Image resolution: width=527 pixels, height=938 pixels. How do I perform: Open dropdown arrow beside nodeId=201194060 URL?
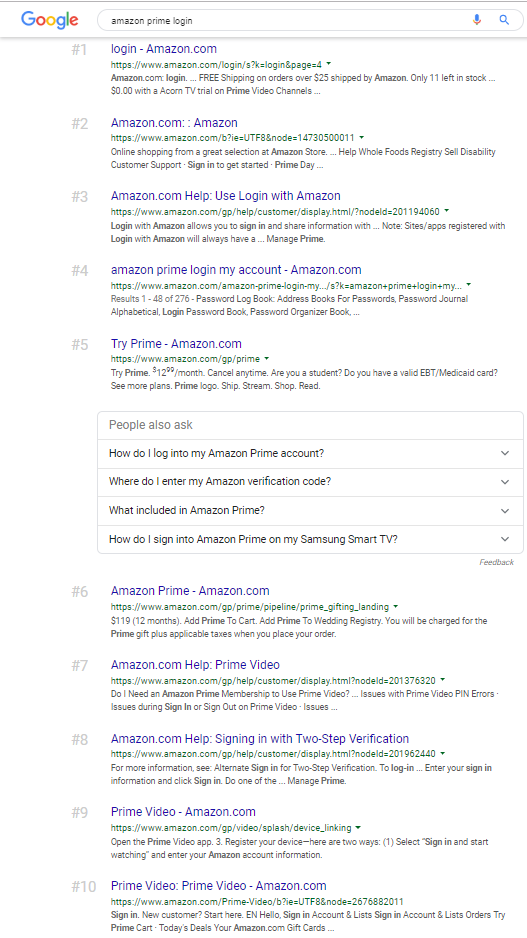click(x=447, y=211)
